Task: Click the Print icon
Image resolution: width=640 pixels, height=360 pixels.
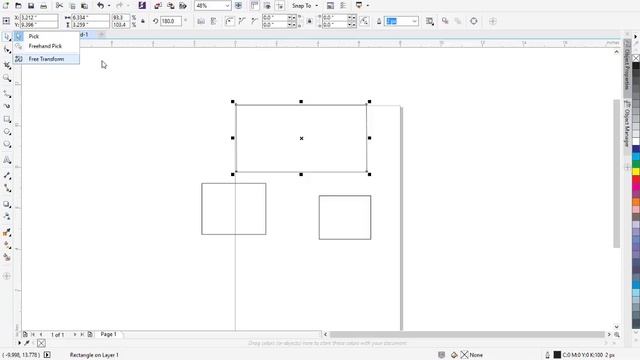Action: (x=43, y=6)
